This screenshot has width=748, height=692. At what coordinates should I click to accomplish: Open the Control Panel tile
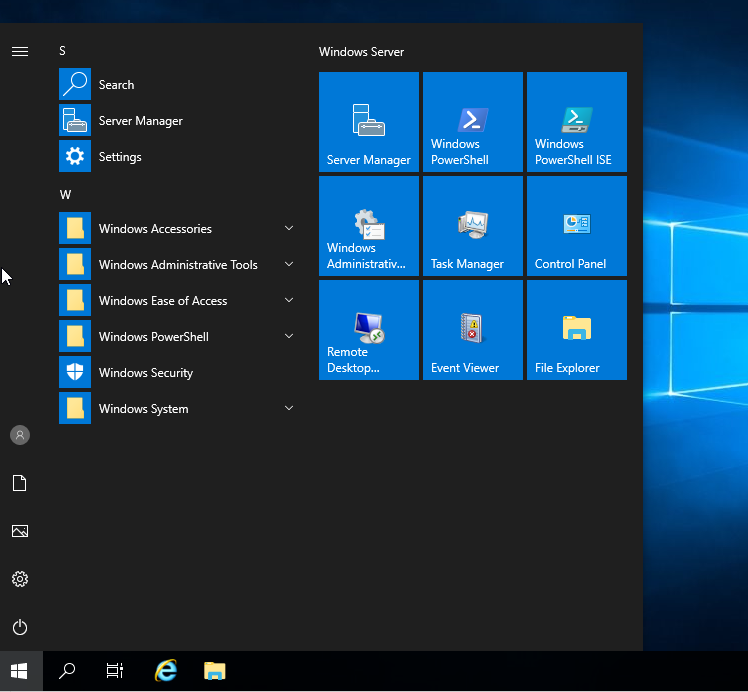tap(577, 226)
